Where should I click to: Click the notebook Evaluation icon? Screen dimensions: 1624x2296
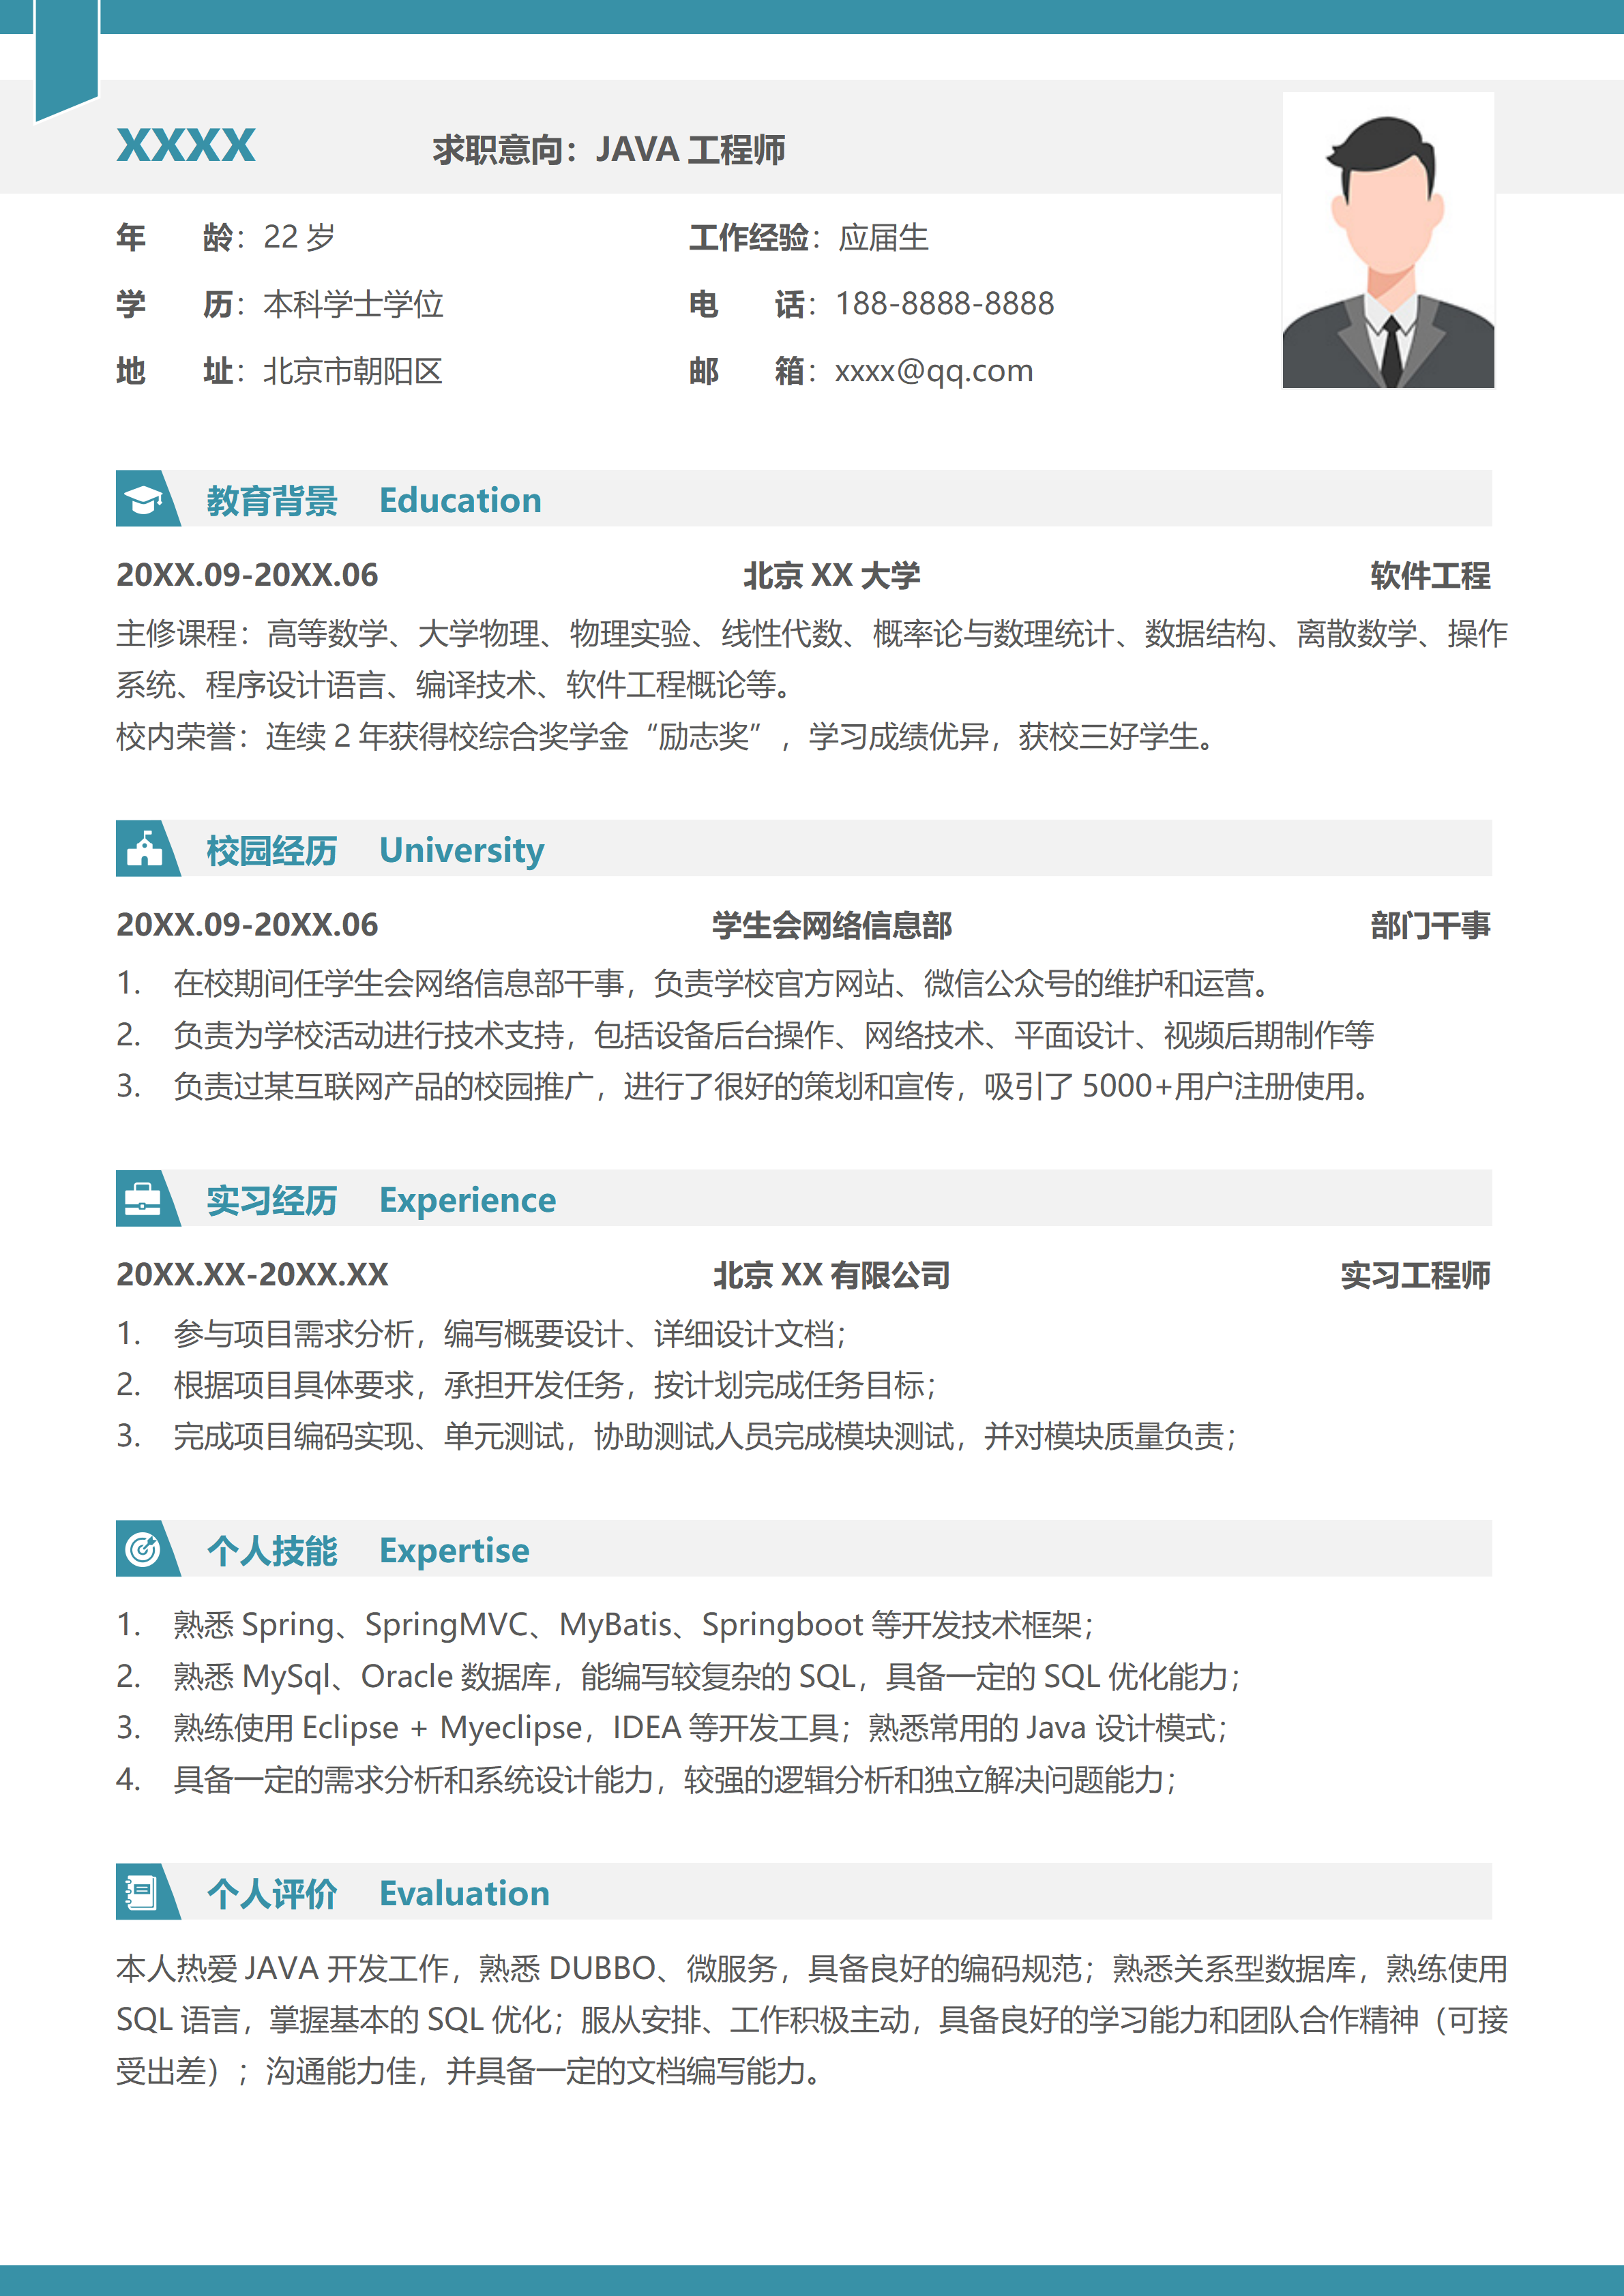141,1892
